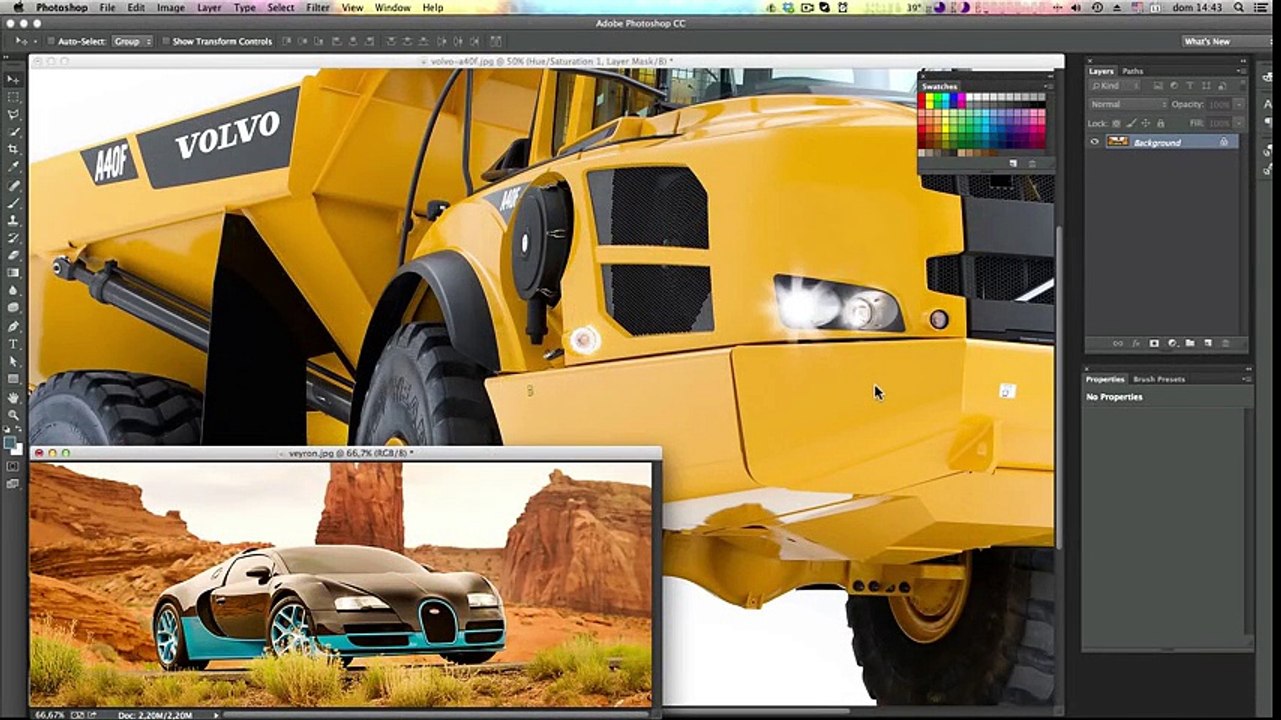
Task: Select the Rectangular Marquee tool
Action: (13, 97)
